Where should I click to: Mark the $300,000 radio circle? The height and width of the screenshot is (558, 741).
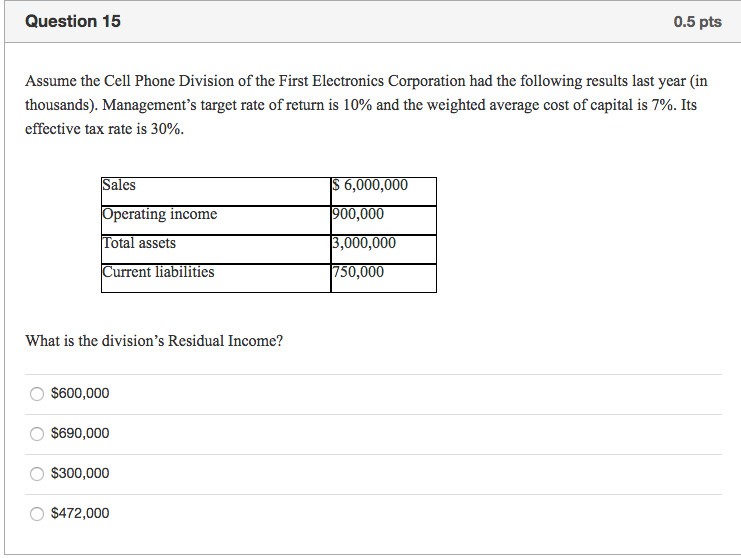(37, 474)
